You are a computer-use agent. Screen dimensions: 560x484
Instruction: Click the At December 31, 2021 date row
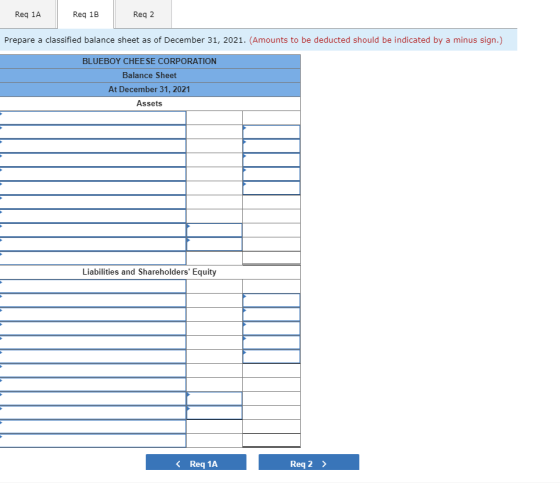click(149, 90)
